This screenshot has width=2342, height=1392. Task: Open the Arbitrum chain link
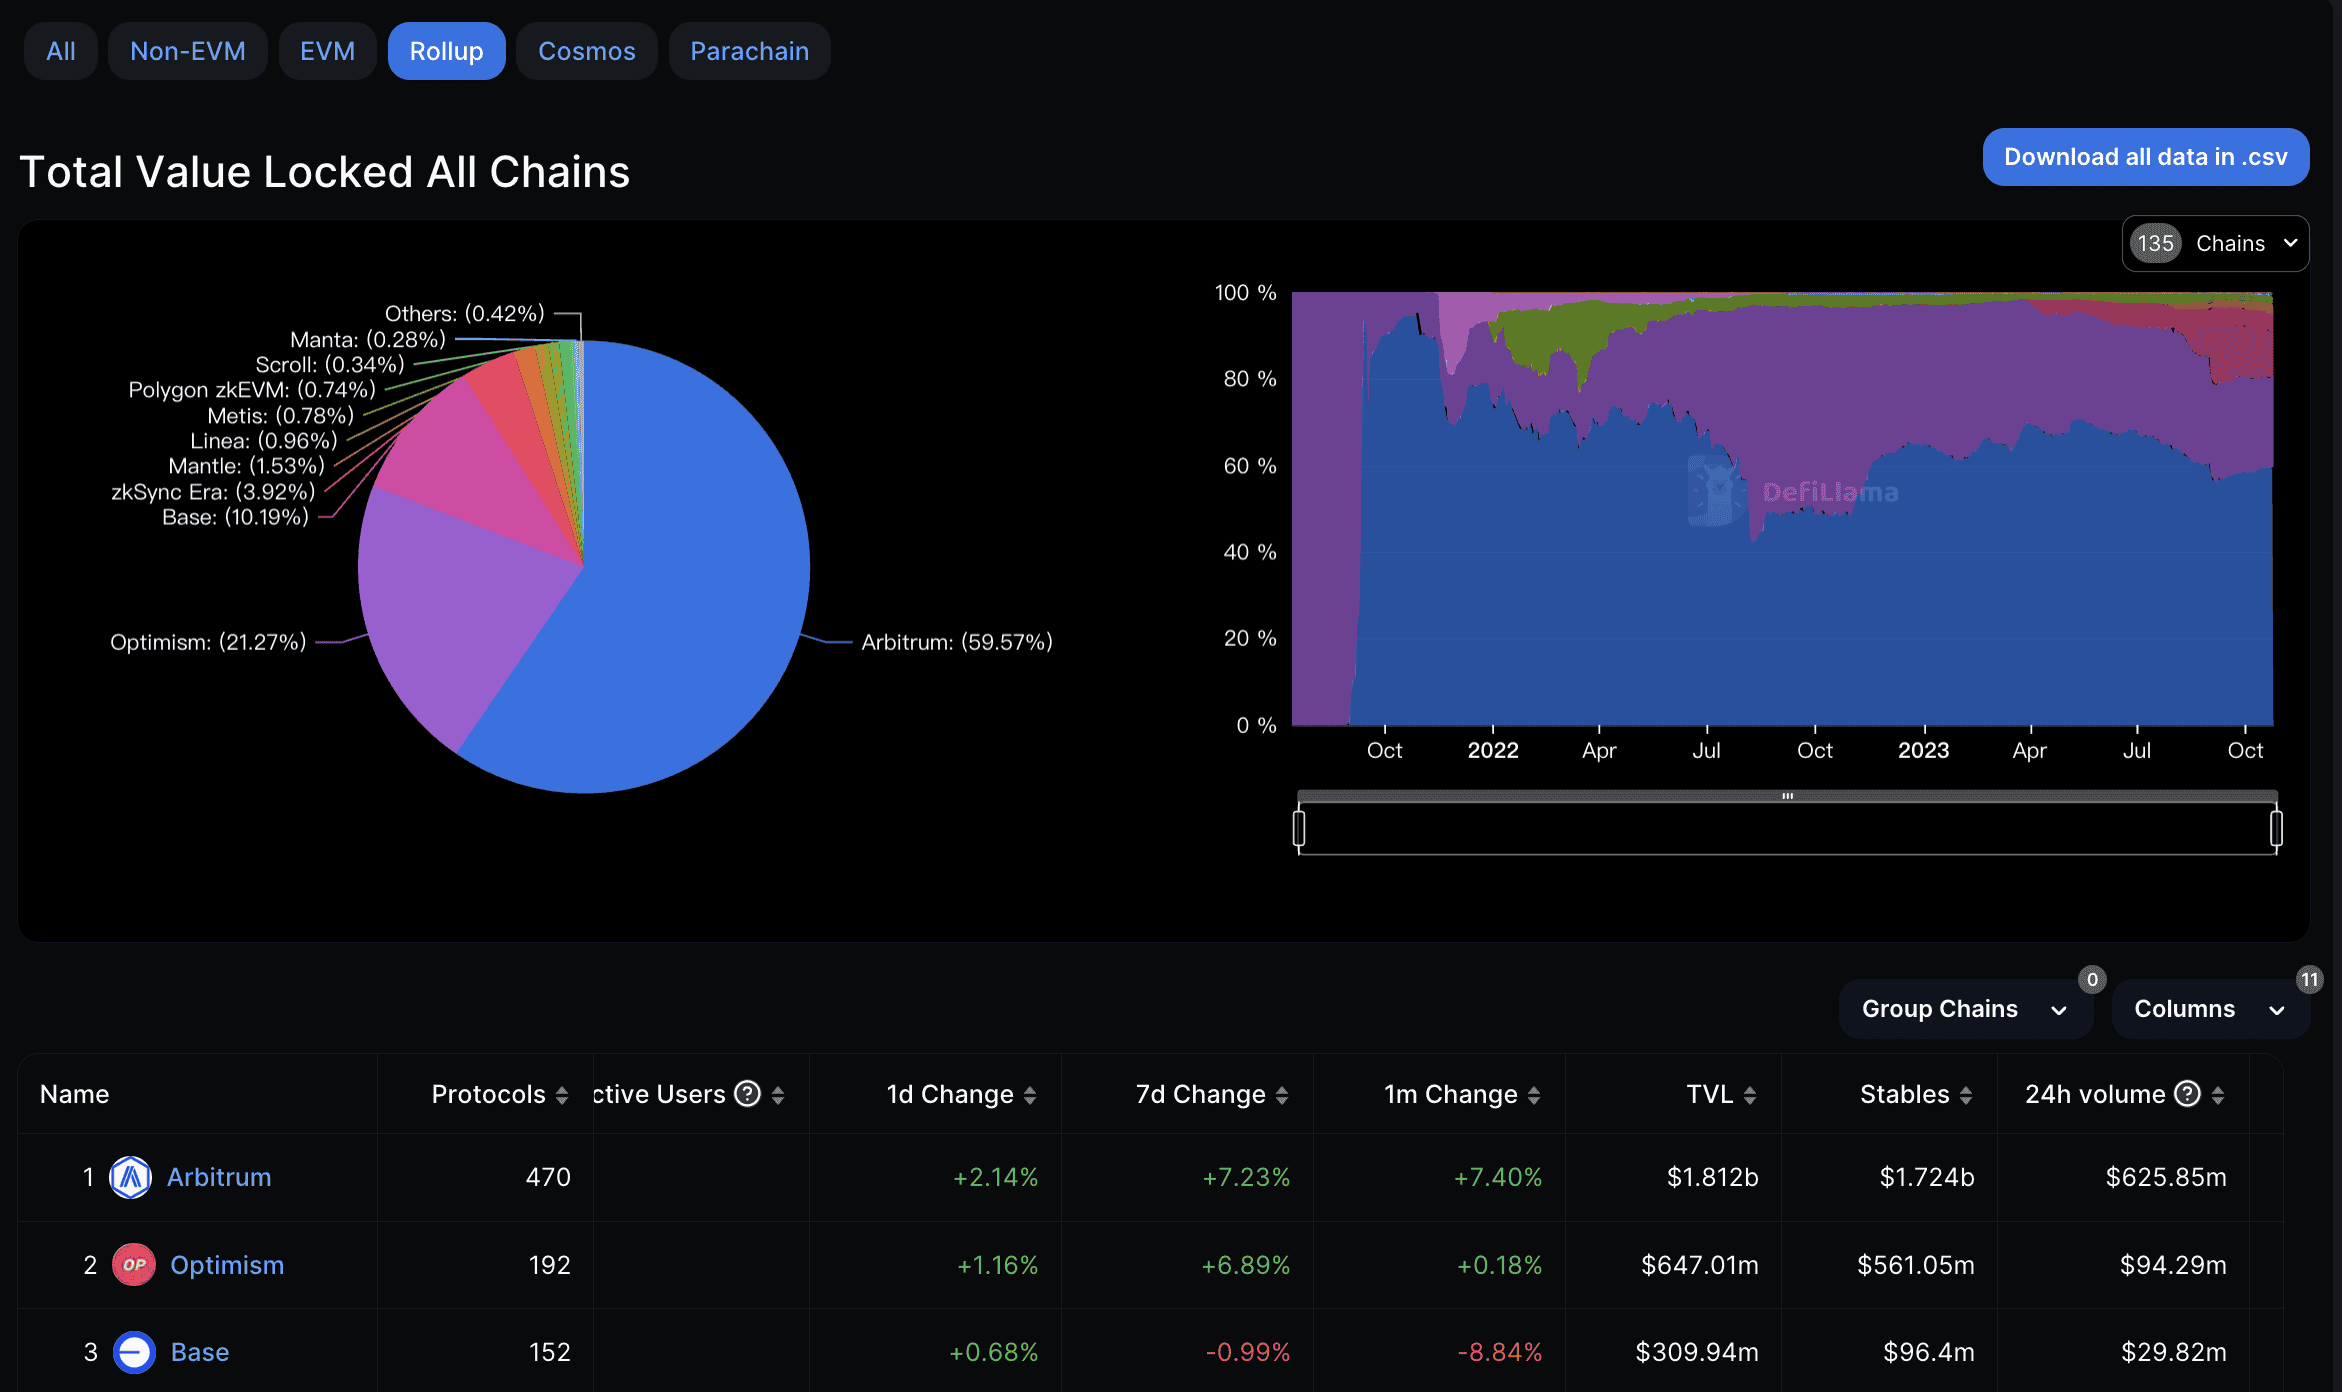coord(219,1177)
